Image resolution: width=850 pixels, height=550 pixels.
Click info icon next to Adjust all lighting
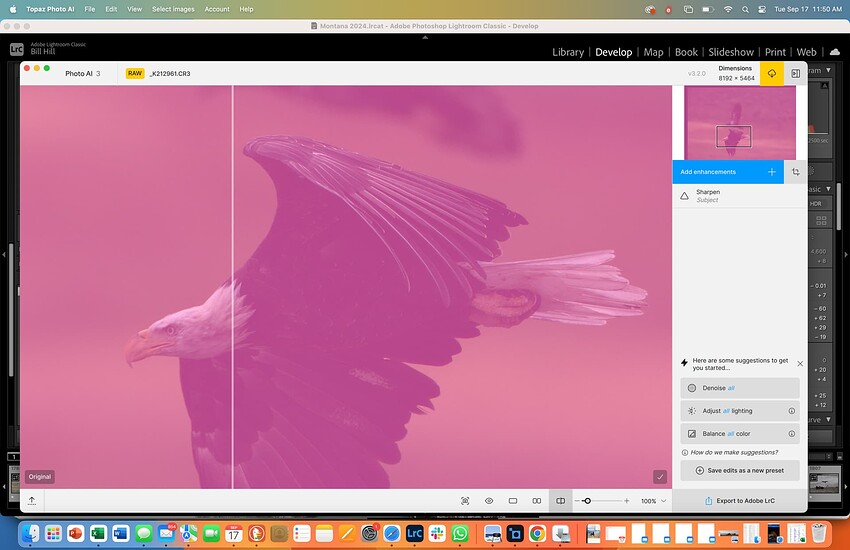[792, 411]
